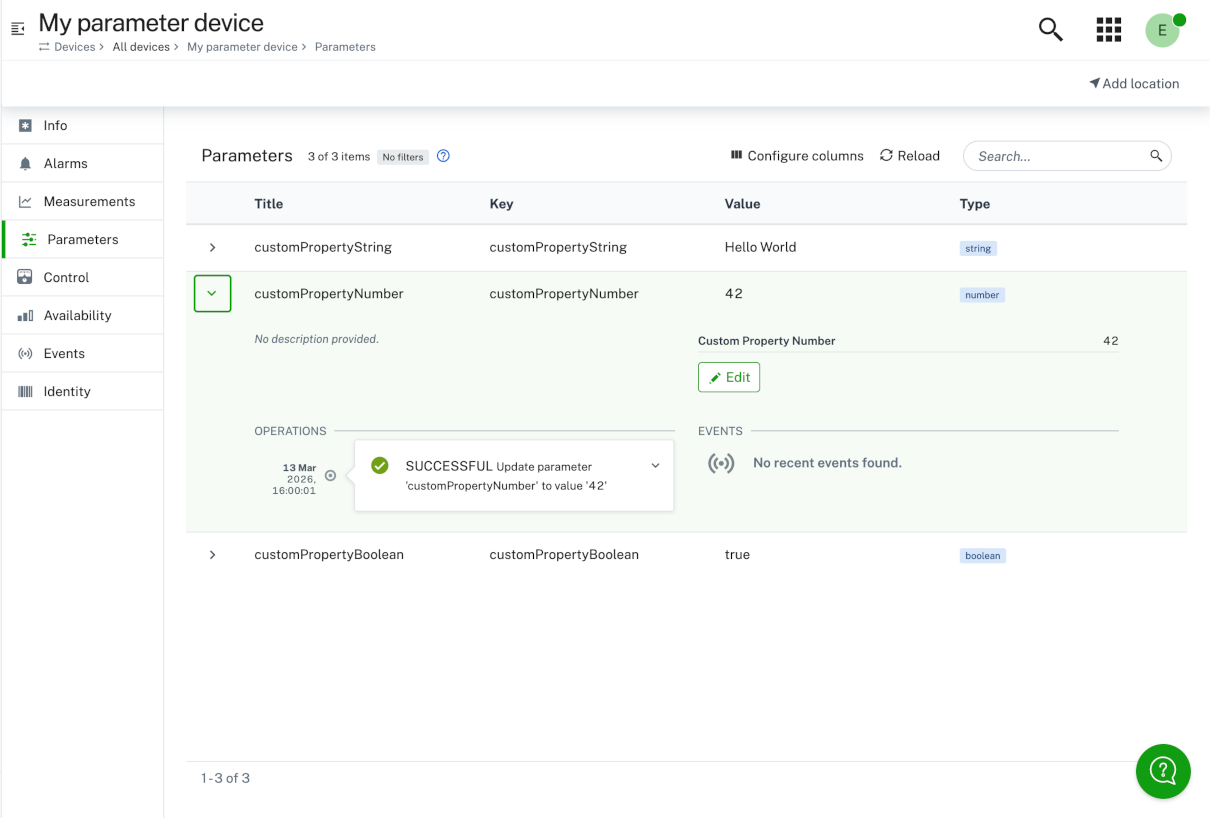Click Edit for Custom Property Number
This screenshot has width=1210, height=818.
(x=729, y=377)
